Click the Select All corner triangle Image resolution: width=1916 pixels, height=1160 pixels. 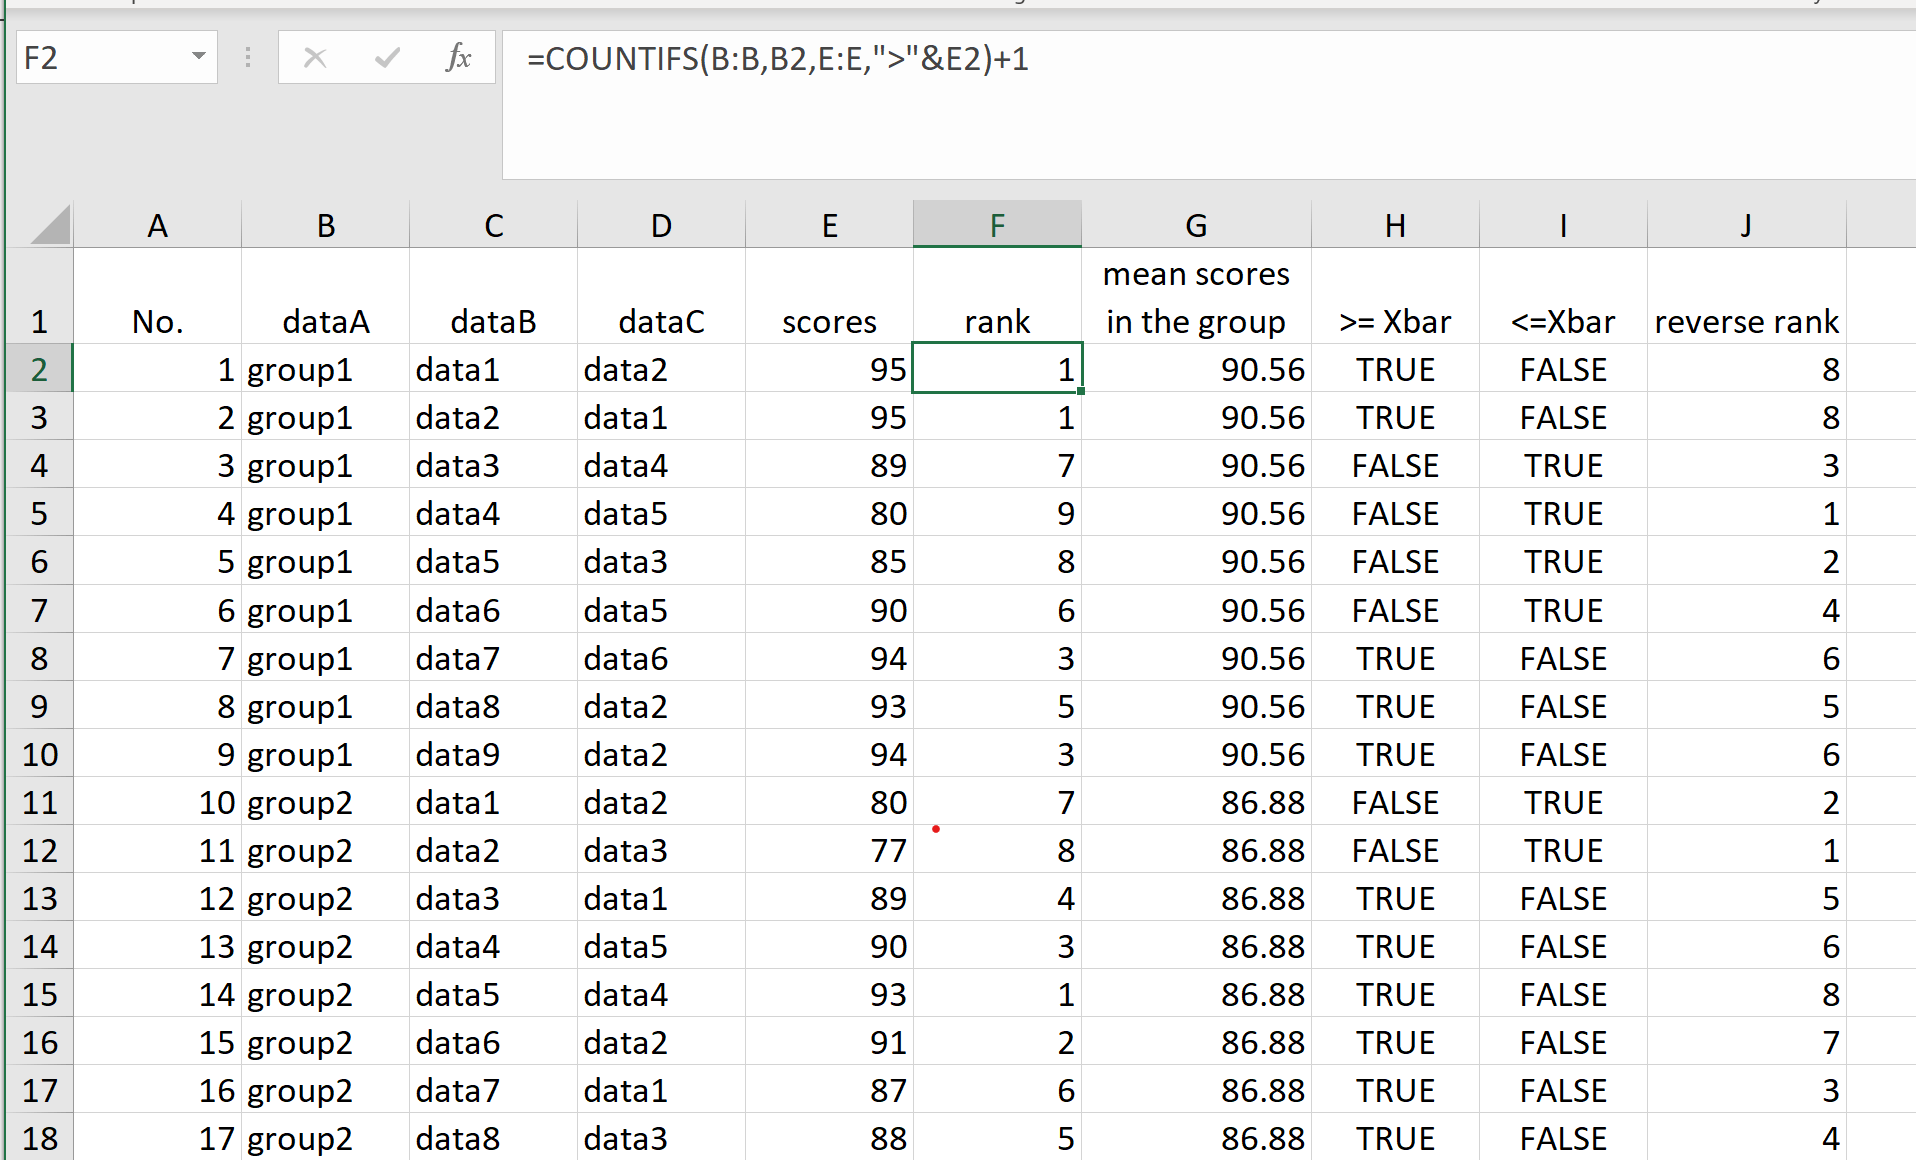pos(50,224)
